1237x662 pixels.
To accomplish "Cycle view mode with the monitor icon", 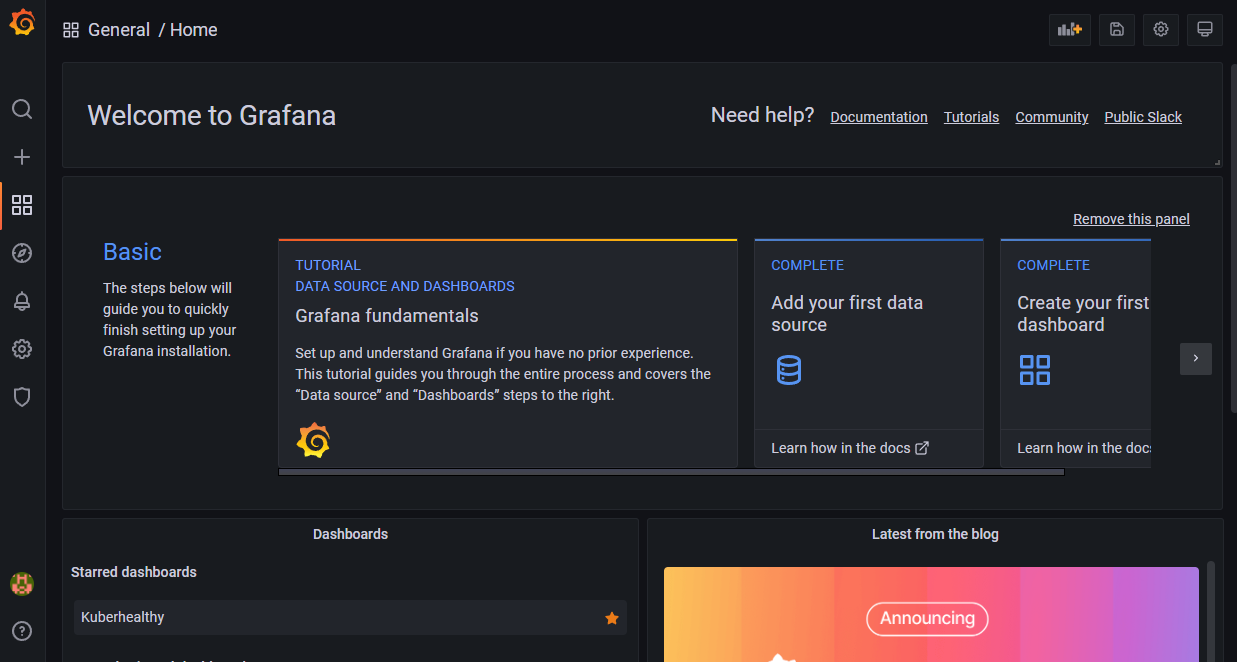I will pyautogui.click(x=1205, y=30).
